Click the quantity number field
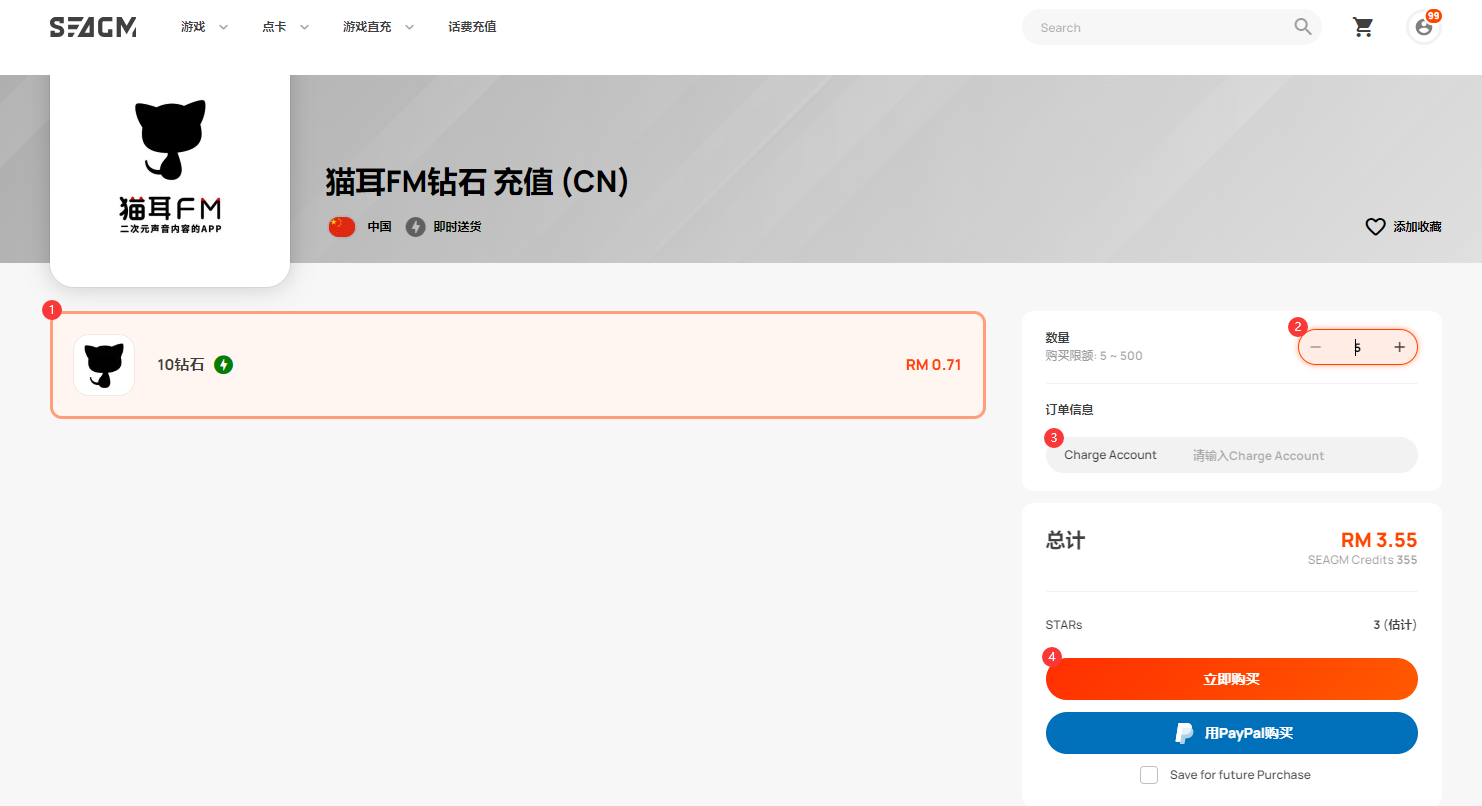The width and height of the screenshot is (1482, 806). click(x=1357, y=347)
